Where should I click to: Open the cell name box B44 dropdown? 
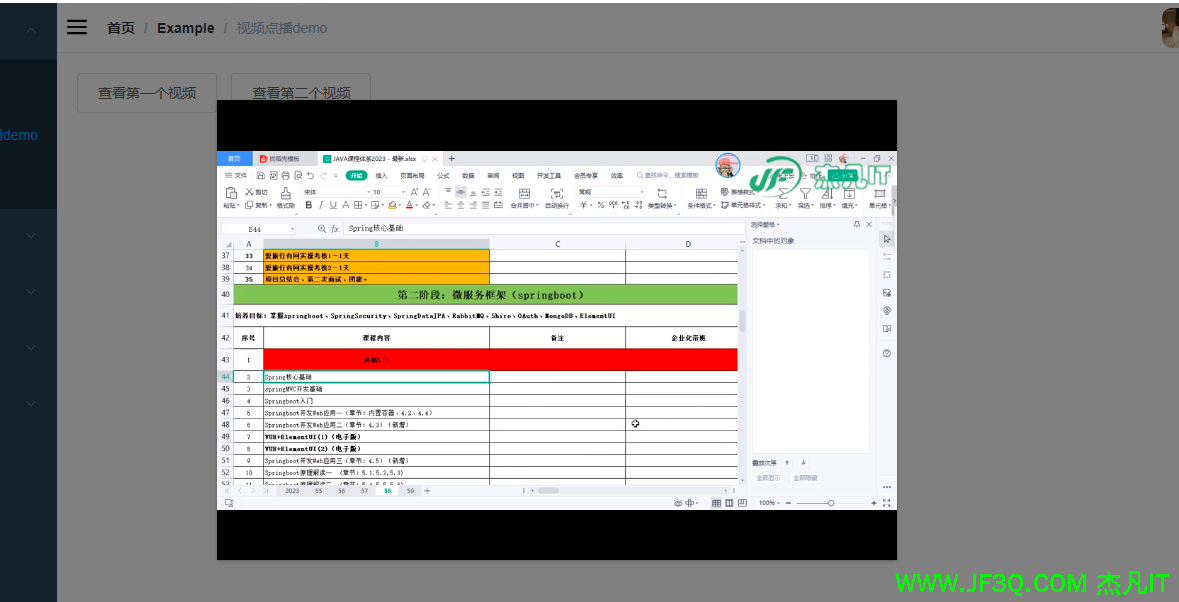pos(292,229)
